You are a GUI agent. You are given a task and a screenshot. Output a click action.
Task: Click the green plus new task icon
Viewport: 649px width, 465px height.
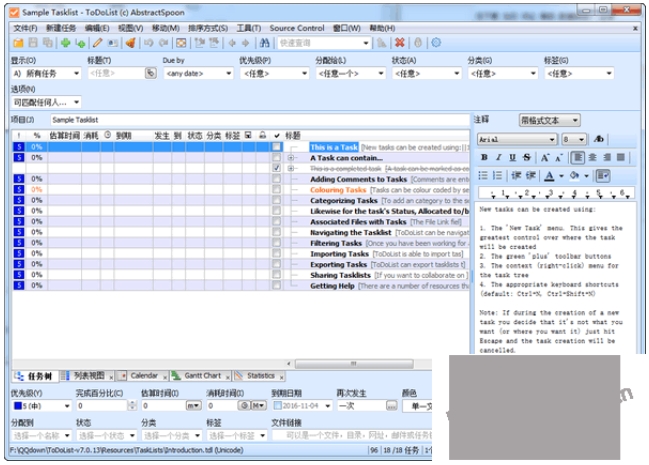click(65, 43)
